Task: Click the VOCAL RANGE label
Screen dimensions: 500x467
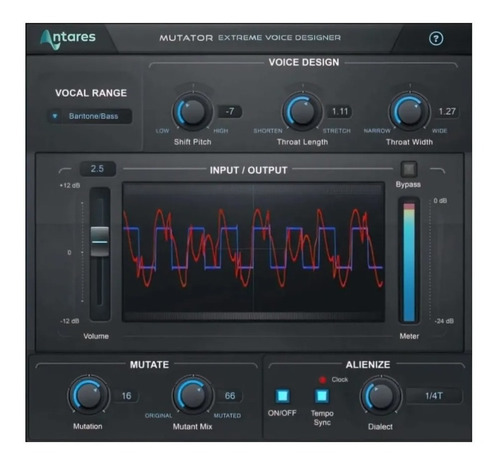Action: 91,93
